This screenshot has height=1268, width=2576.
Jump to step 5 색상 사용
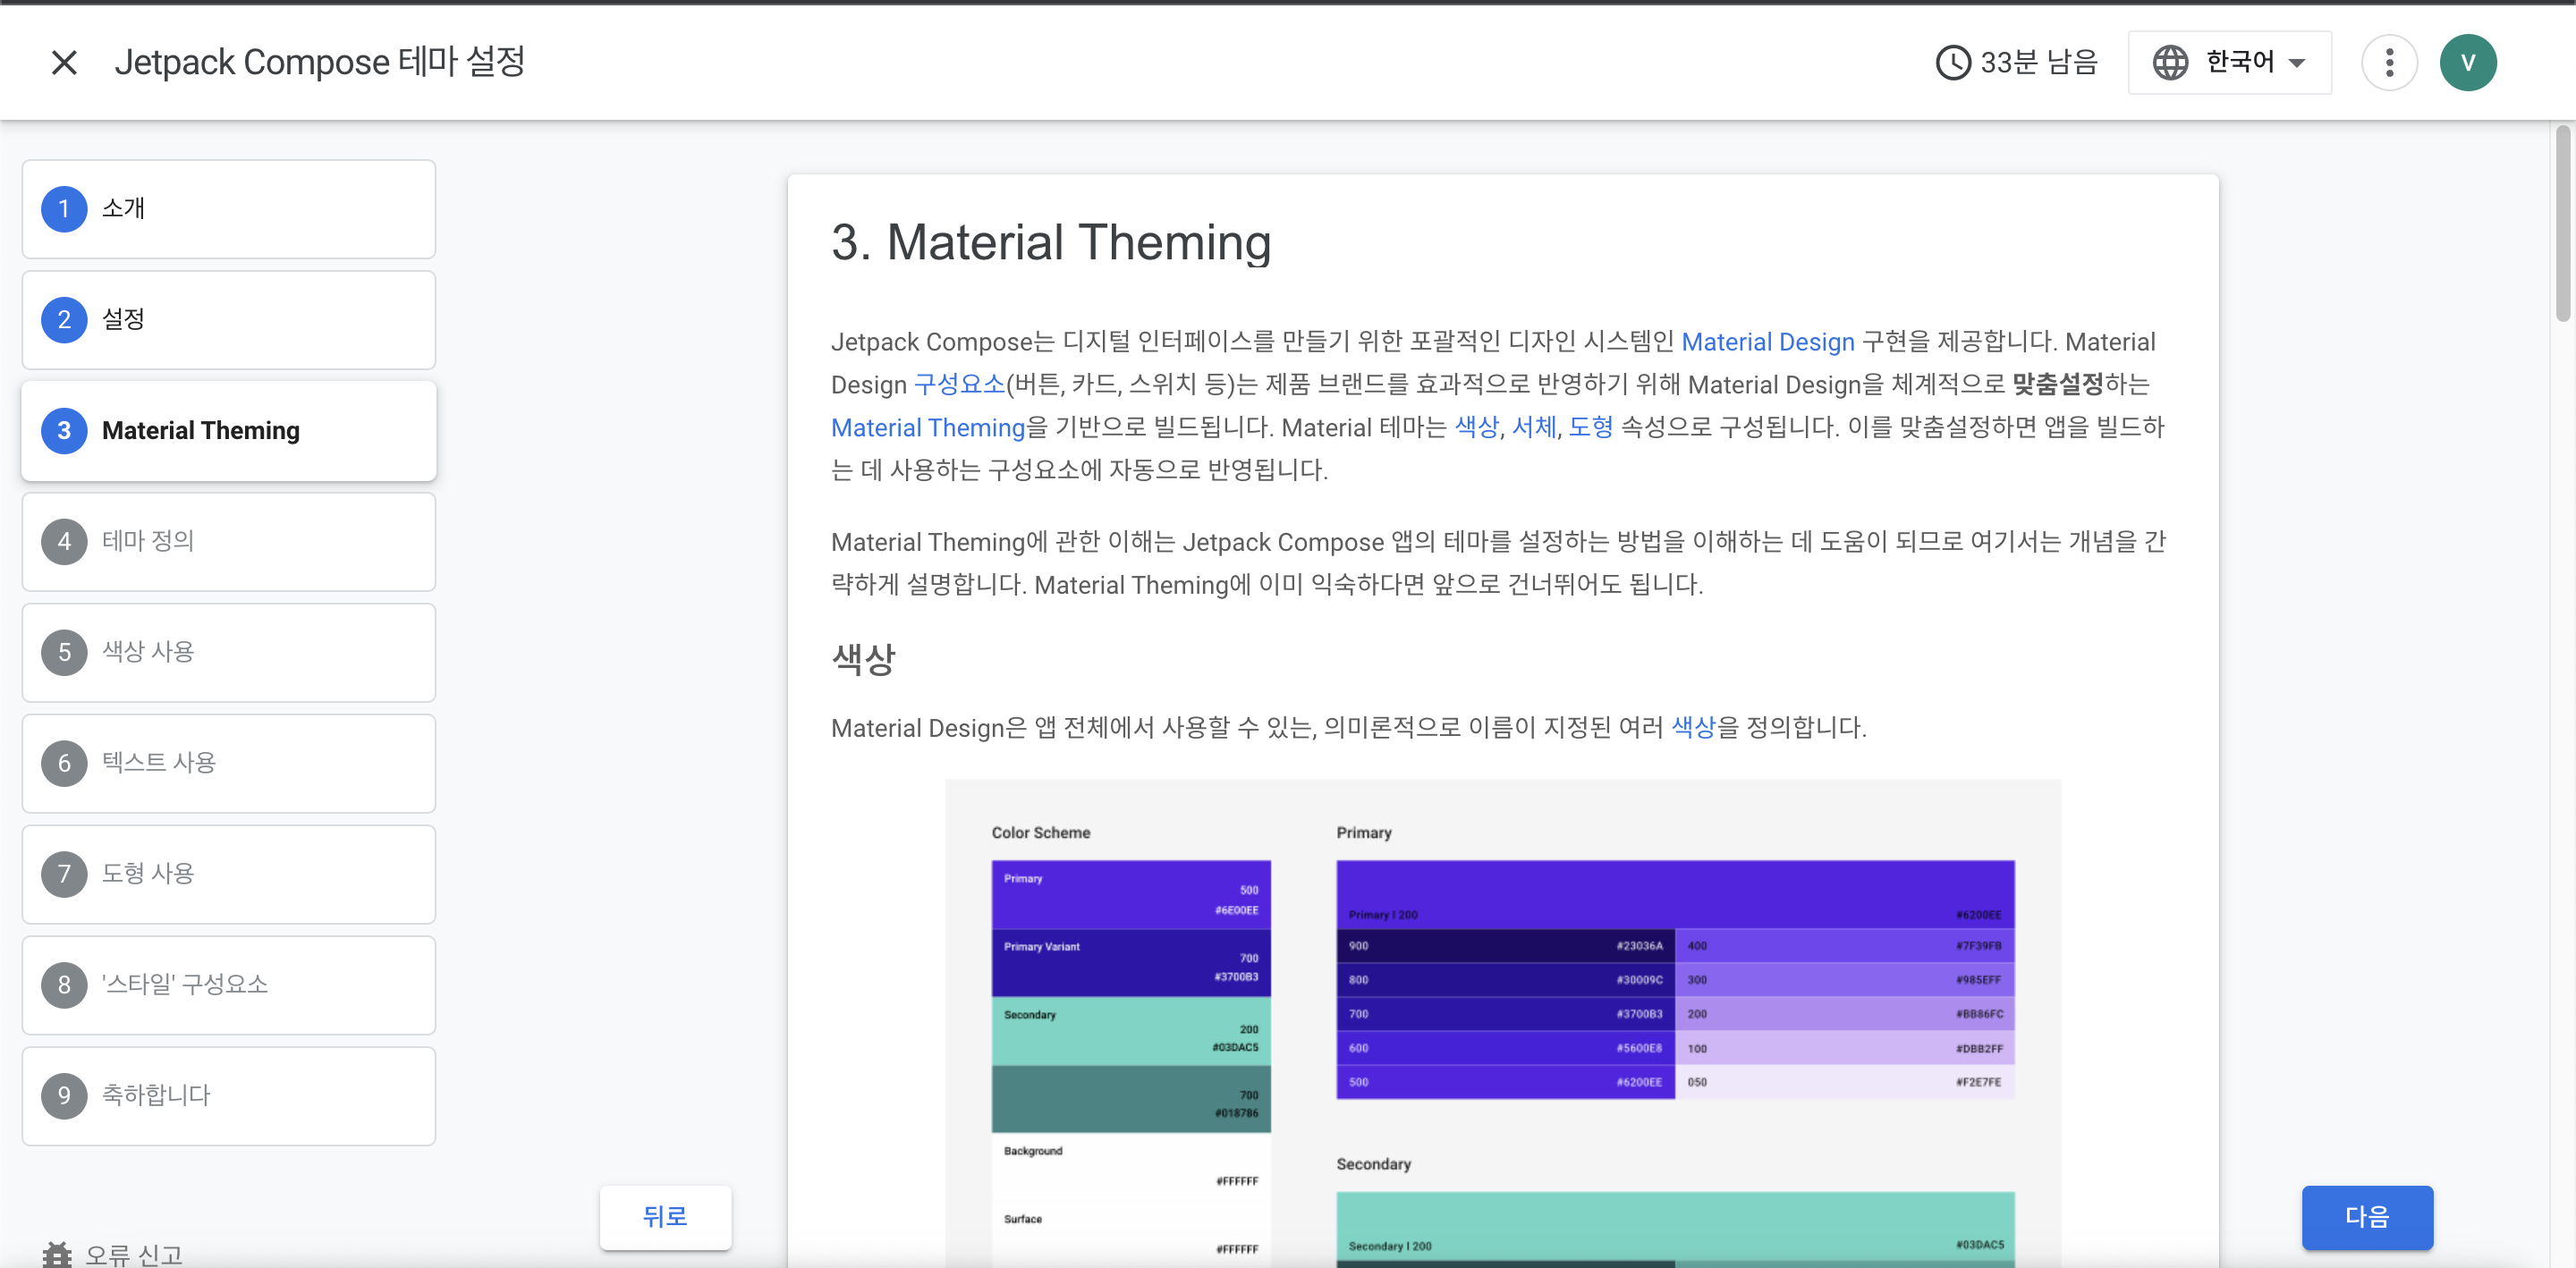pos(229,653)
